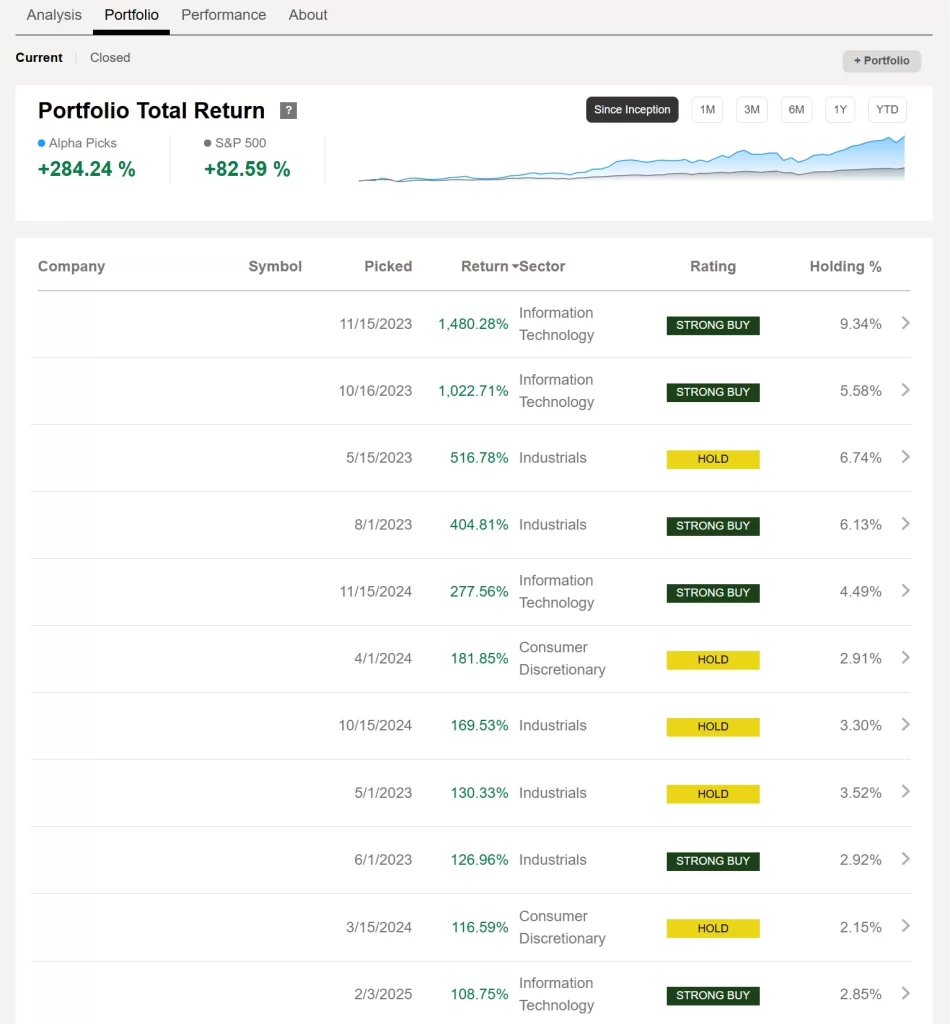Viewport: 950px width, 1024px height.
Task: Click the Alpha Picks blue legend dot
Action: [41, 144]
